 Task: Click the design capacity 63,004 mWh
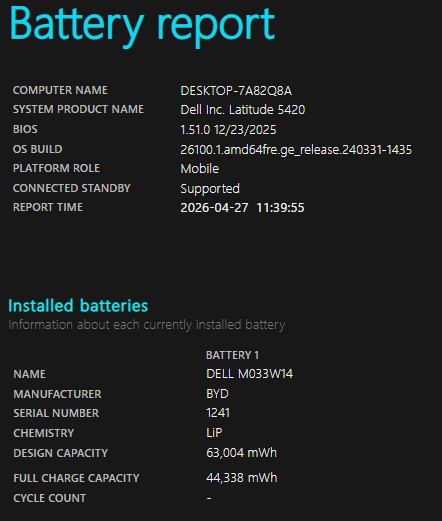pos(241,453)
